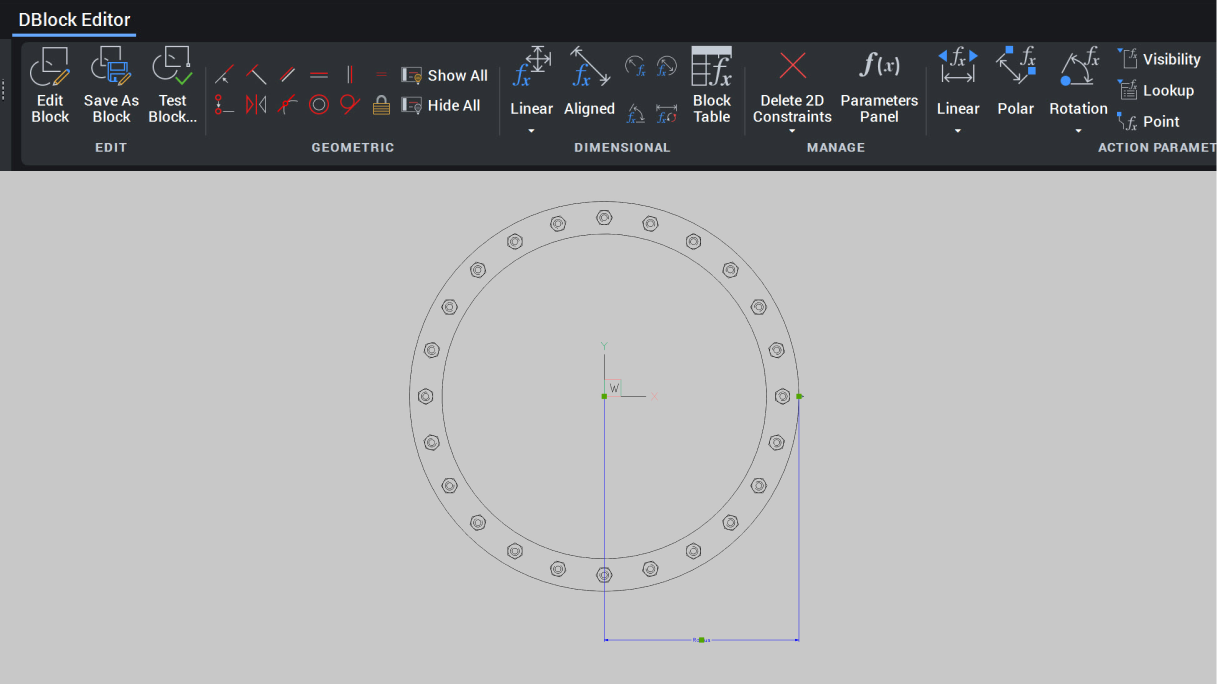Expand the Linear dimensional constraint dropdown arrow
Screen dimensions: 1217x684
[531, 130]
